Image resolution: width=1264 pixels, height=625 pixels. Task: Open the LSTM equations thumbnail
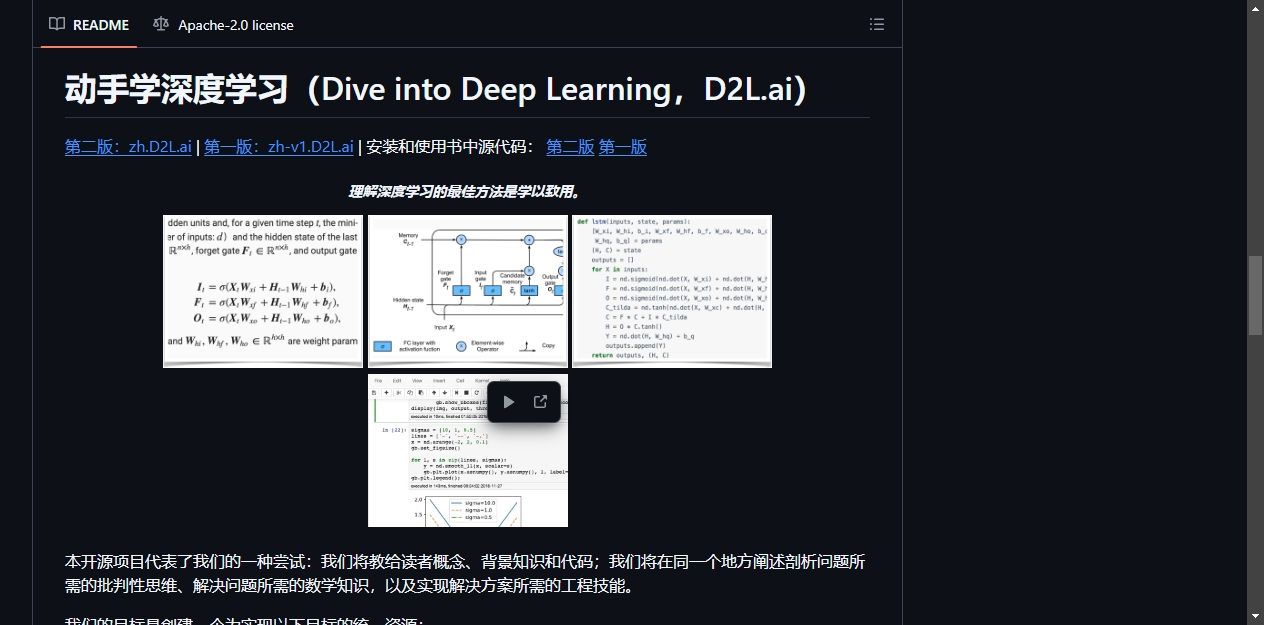(263, 291)
